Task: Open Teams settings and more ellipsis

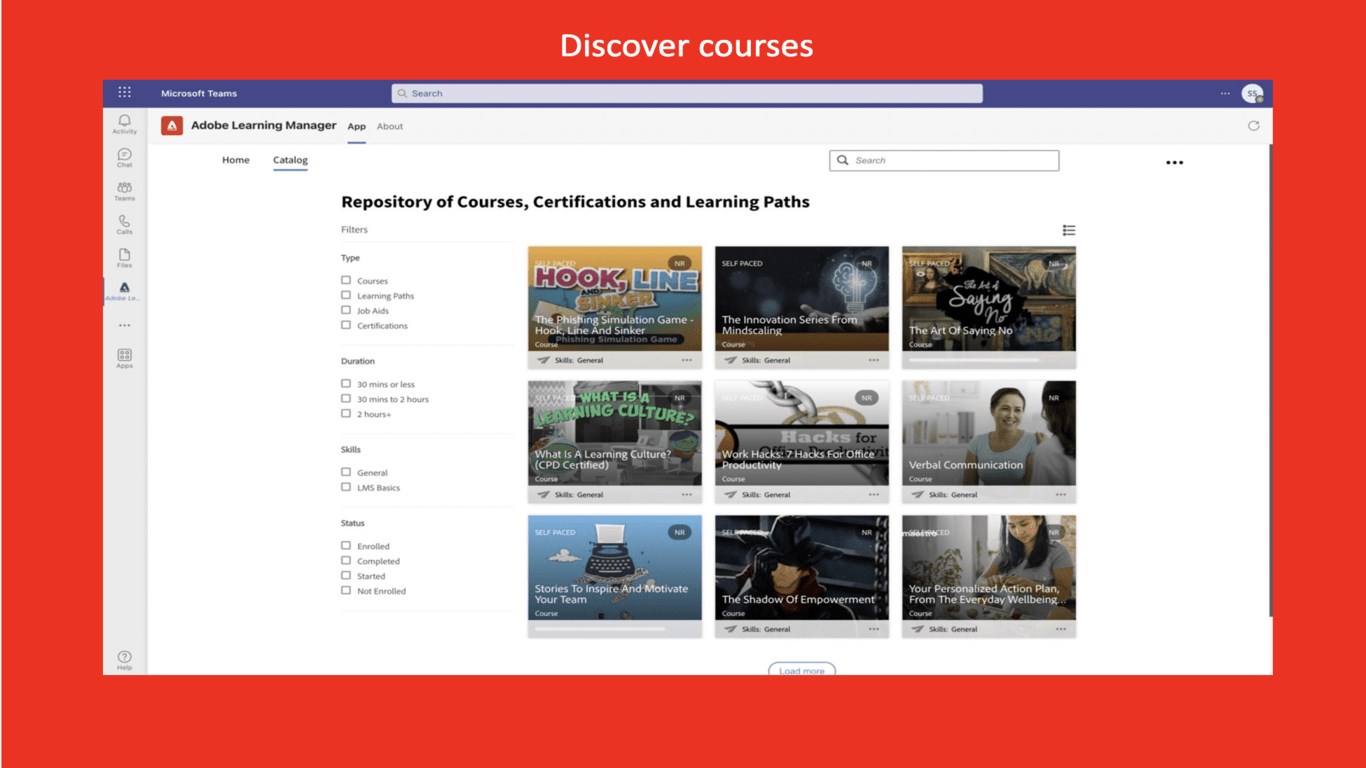Action: (x=1225, y=93)
